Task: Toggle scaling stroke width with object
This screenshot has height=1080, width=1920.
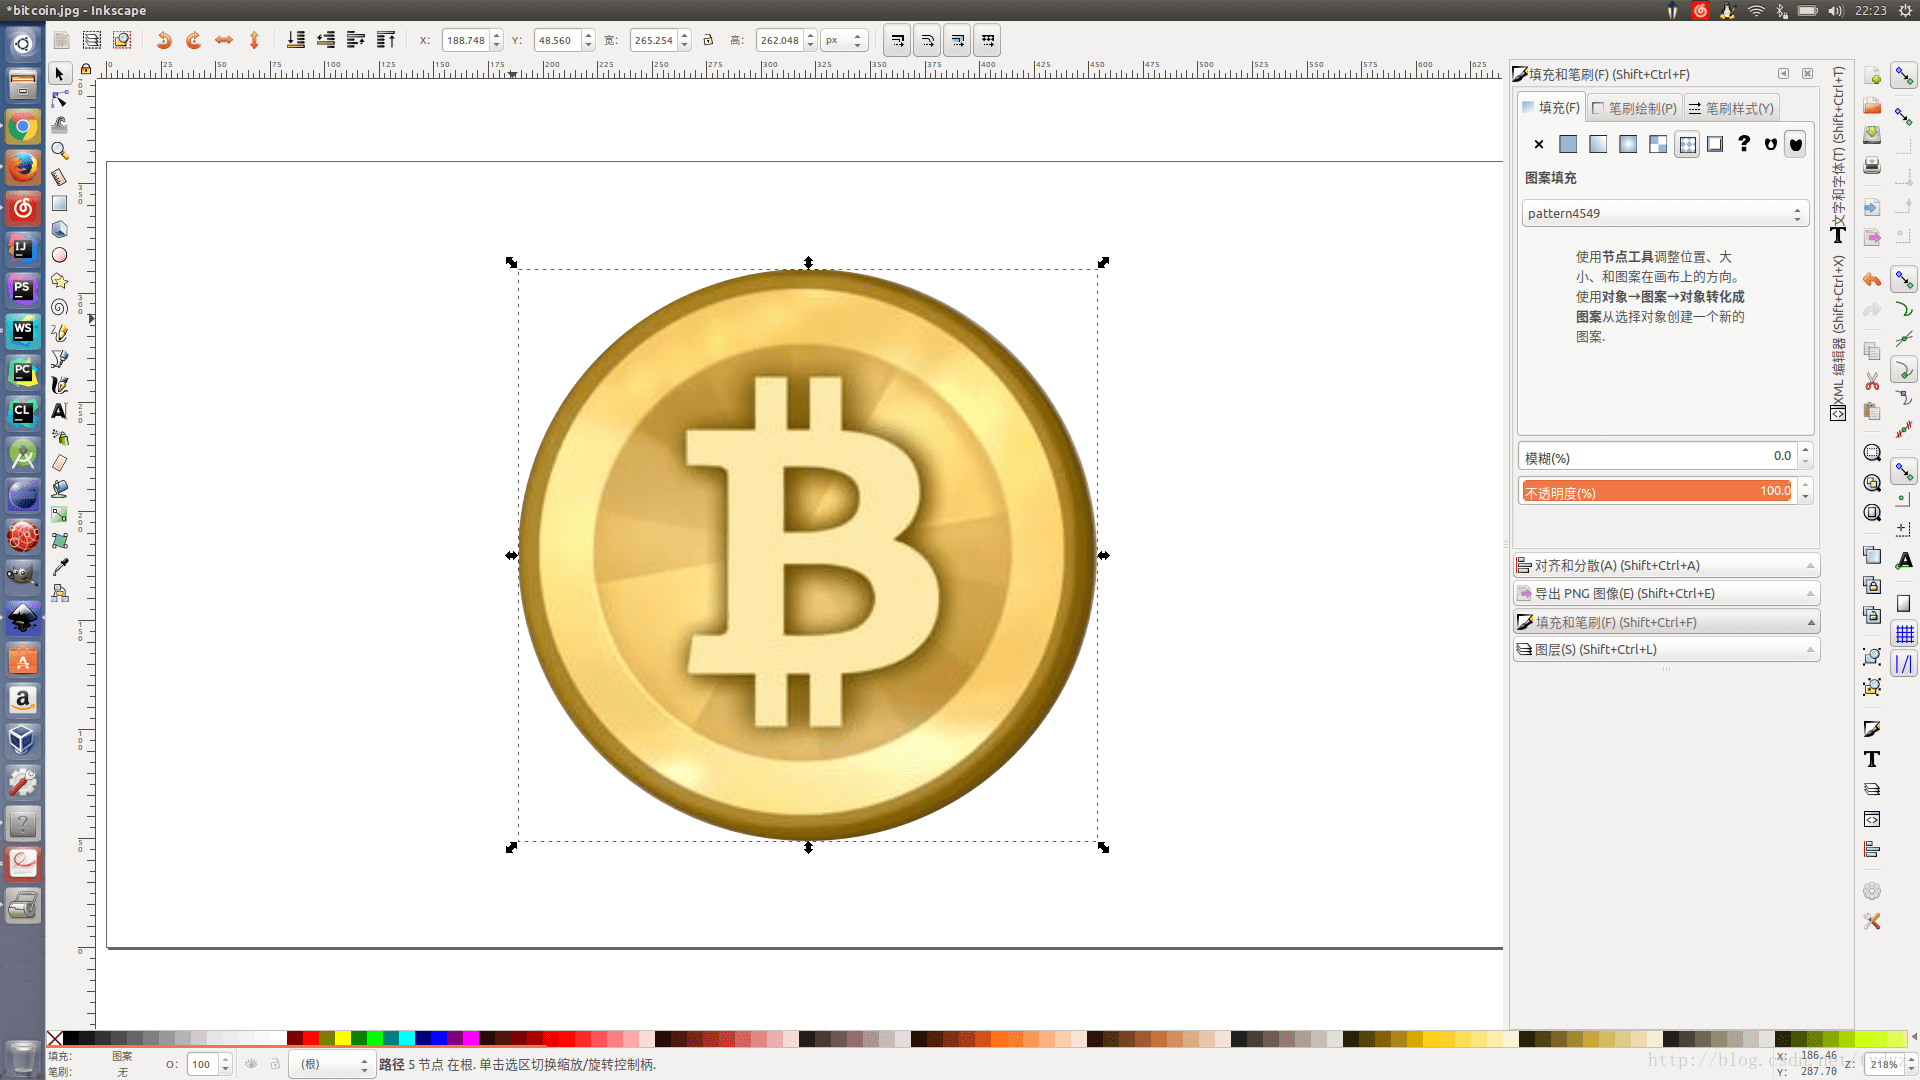Action: [897, 40]
